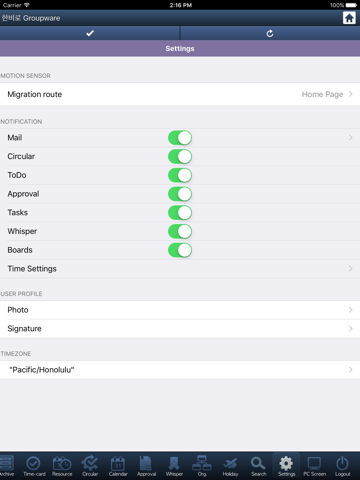
Task: Open the Calendar icon in bottom bar
Action: (x=118, y=466)
